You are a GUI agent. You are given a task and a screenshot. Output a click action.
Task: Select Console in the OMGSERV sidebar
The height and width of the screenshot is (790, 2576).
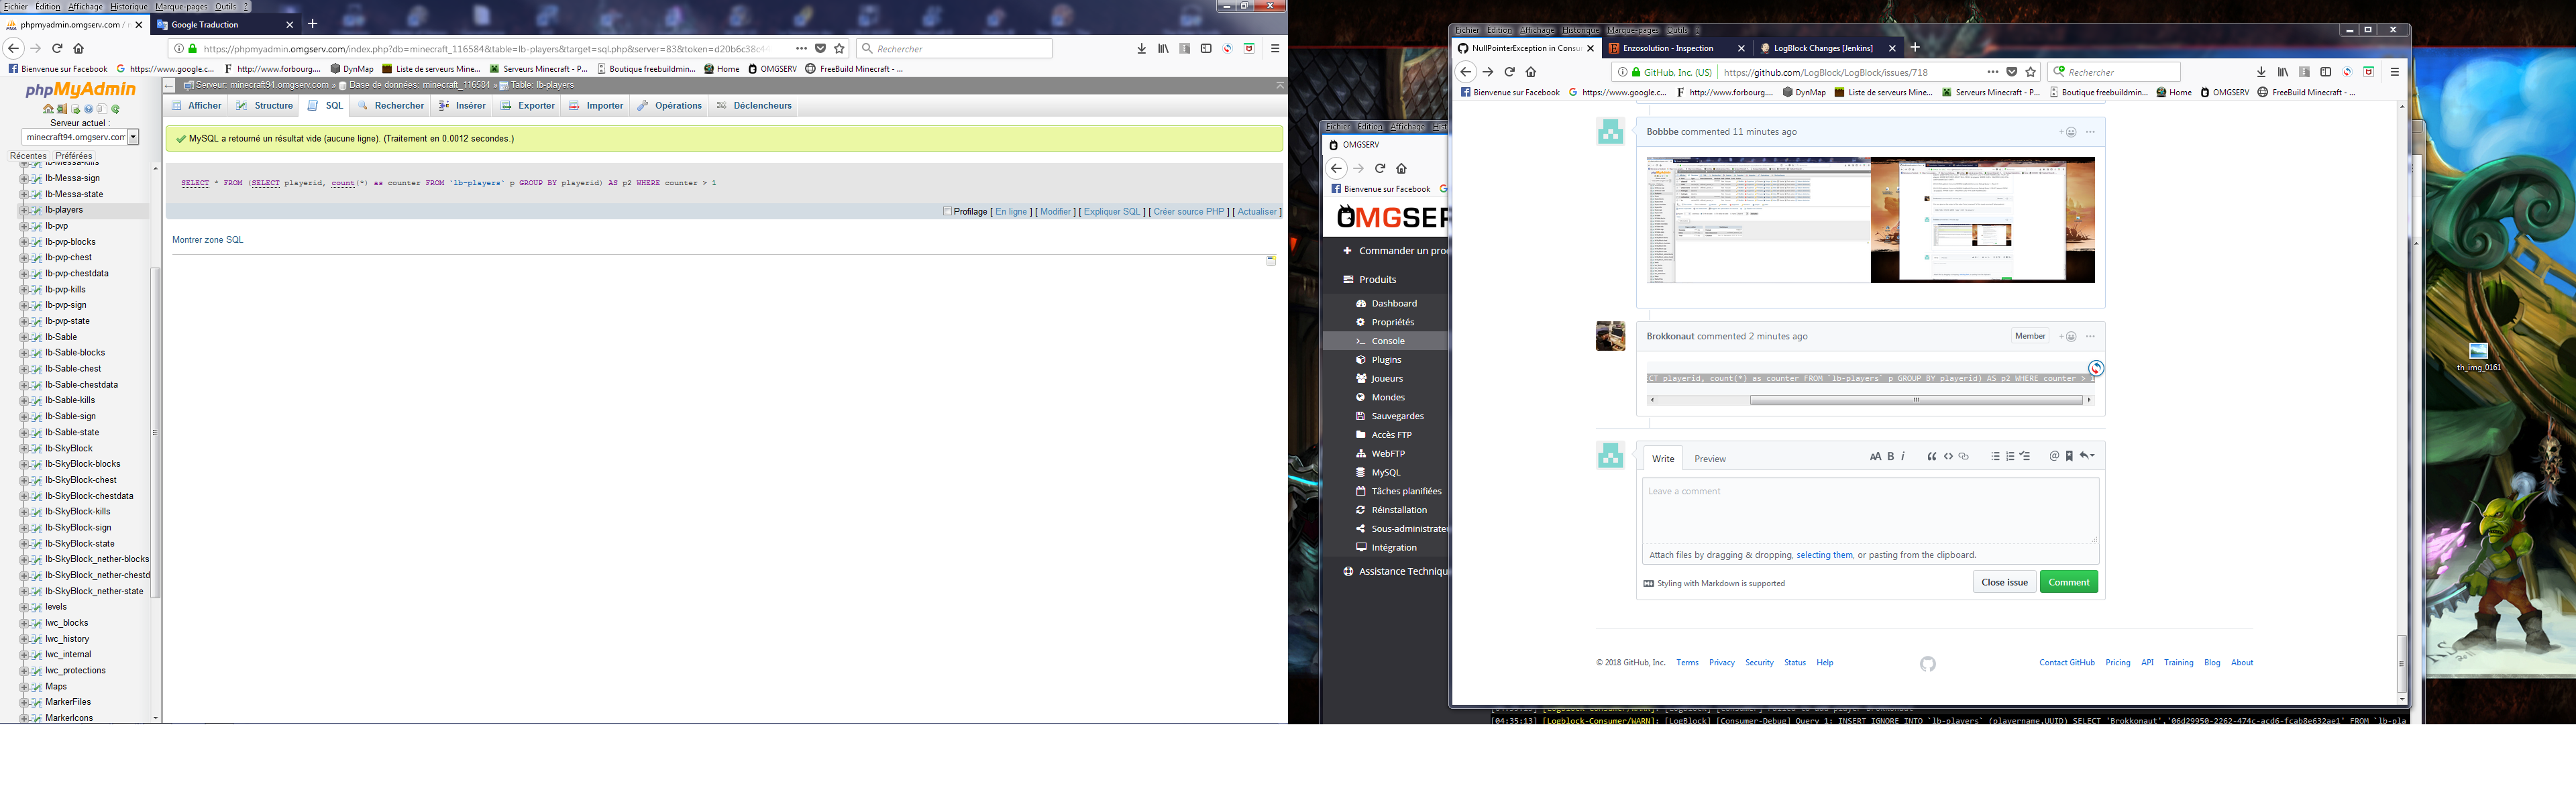tap(1388, 340)
